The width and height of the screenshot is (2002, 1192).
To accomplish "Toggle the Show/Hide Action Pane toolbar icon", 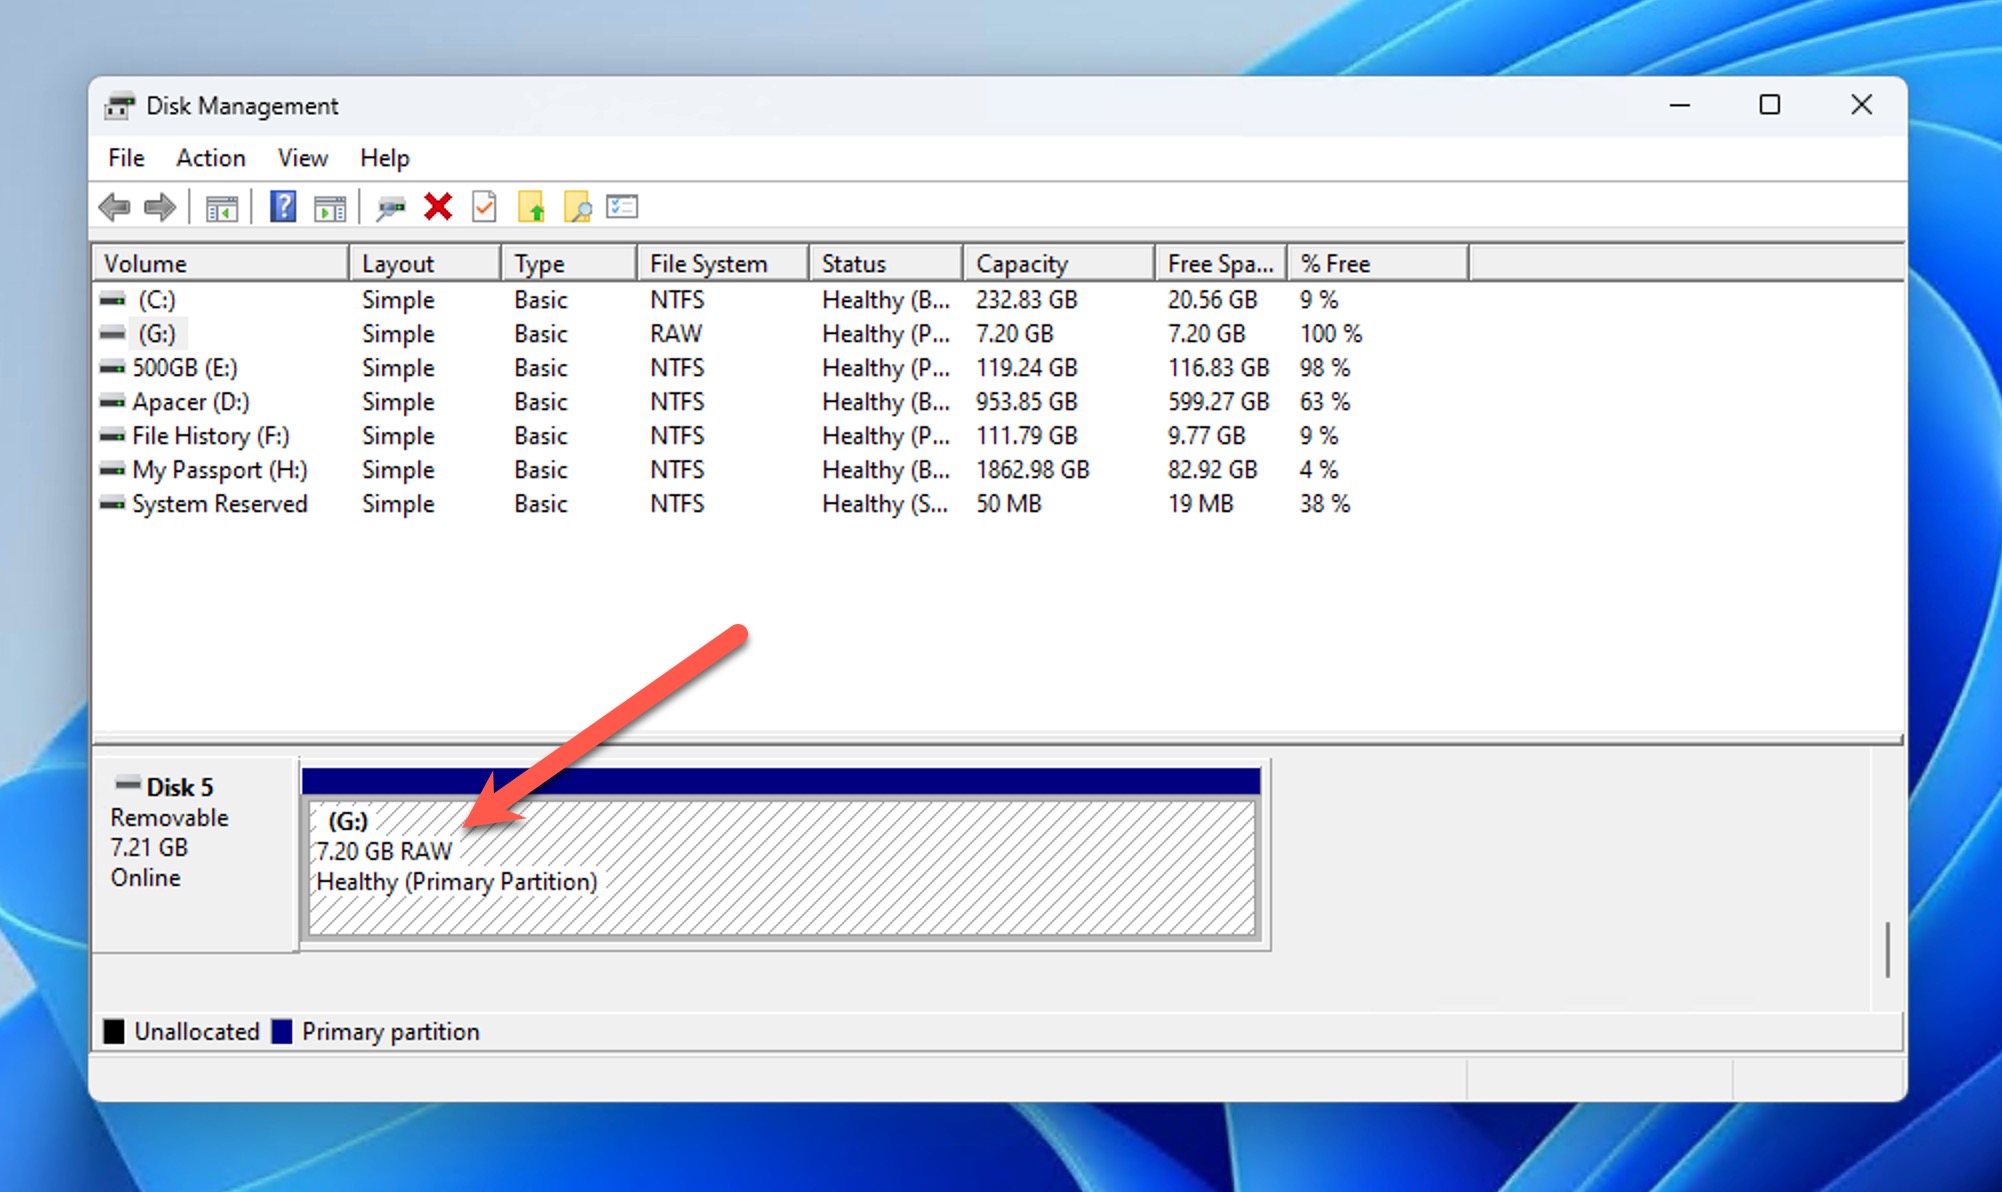I will (330, 207).
